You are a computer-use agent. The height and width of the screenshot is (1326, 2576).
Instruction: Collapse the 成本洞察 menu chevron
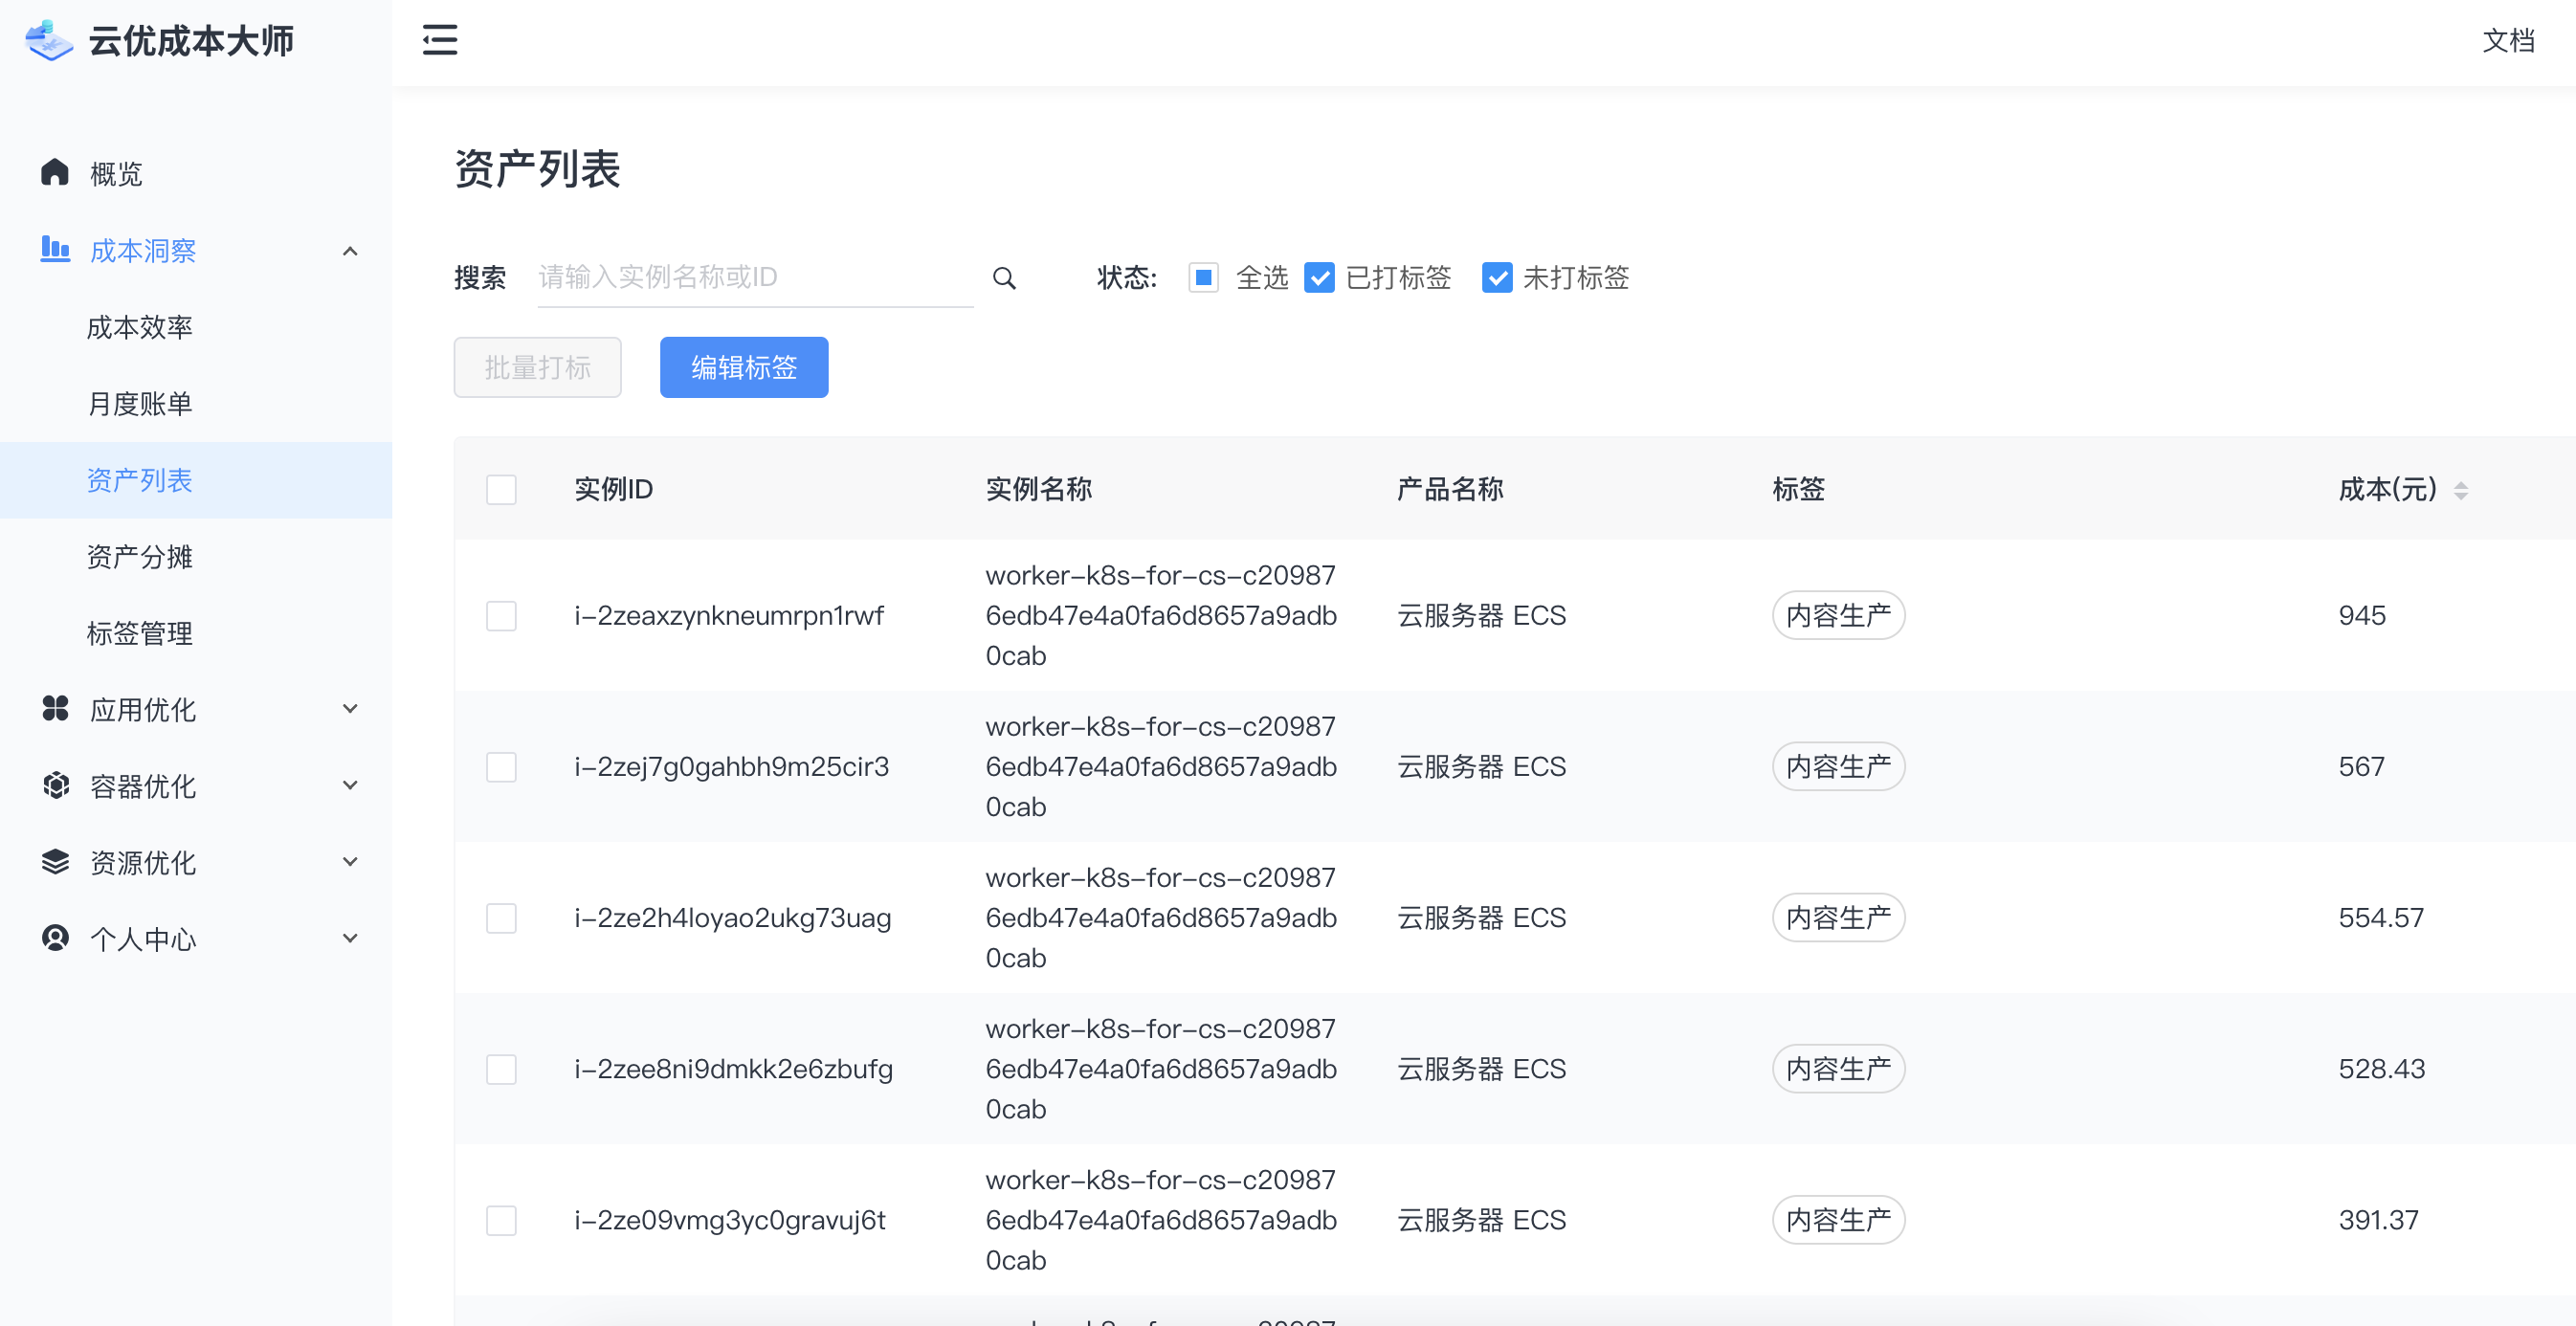pos(350,251)
